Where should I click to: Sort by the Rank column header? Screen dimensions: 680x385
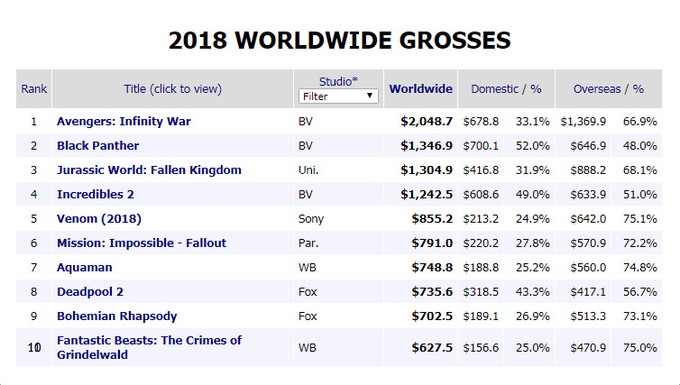(x=34, y=89)
